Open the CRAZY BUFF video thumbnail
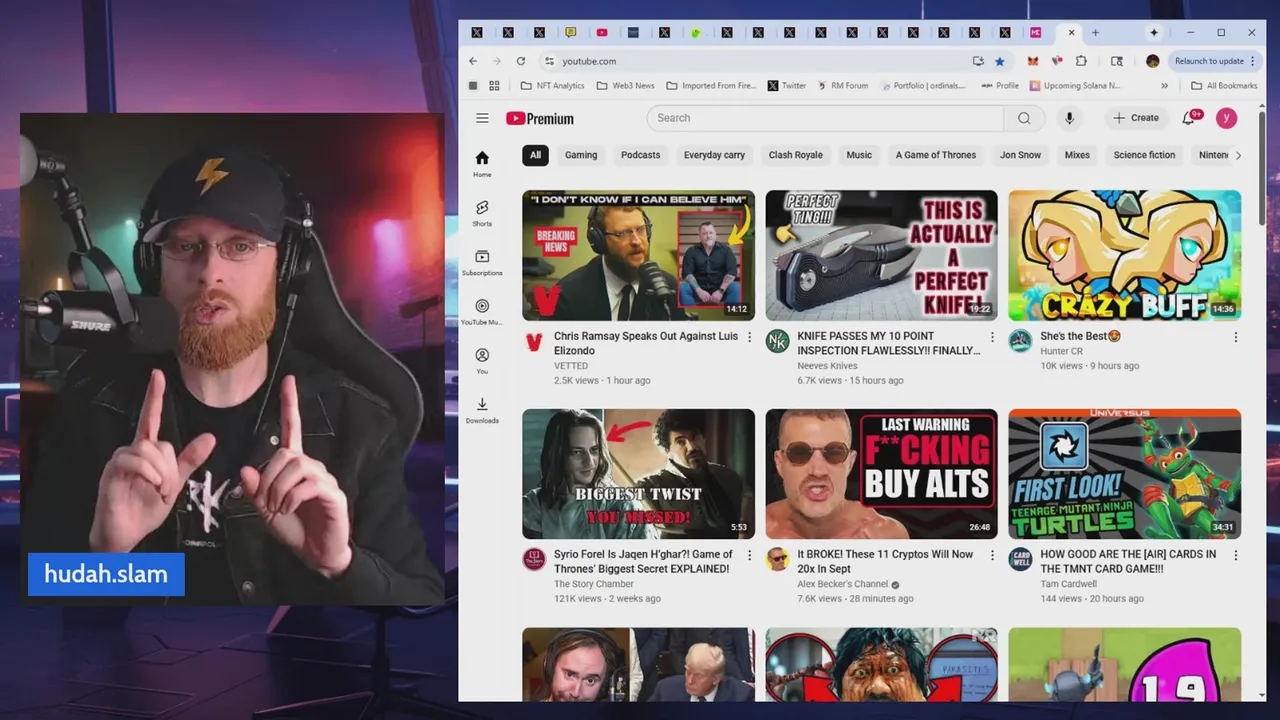Viewport: 1280px width, 720px height. (x=1124, y=255)
